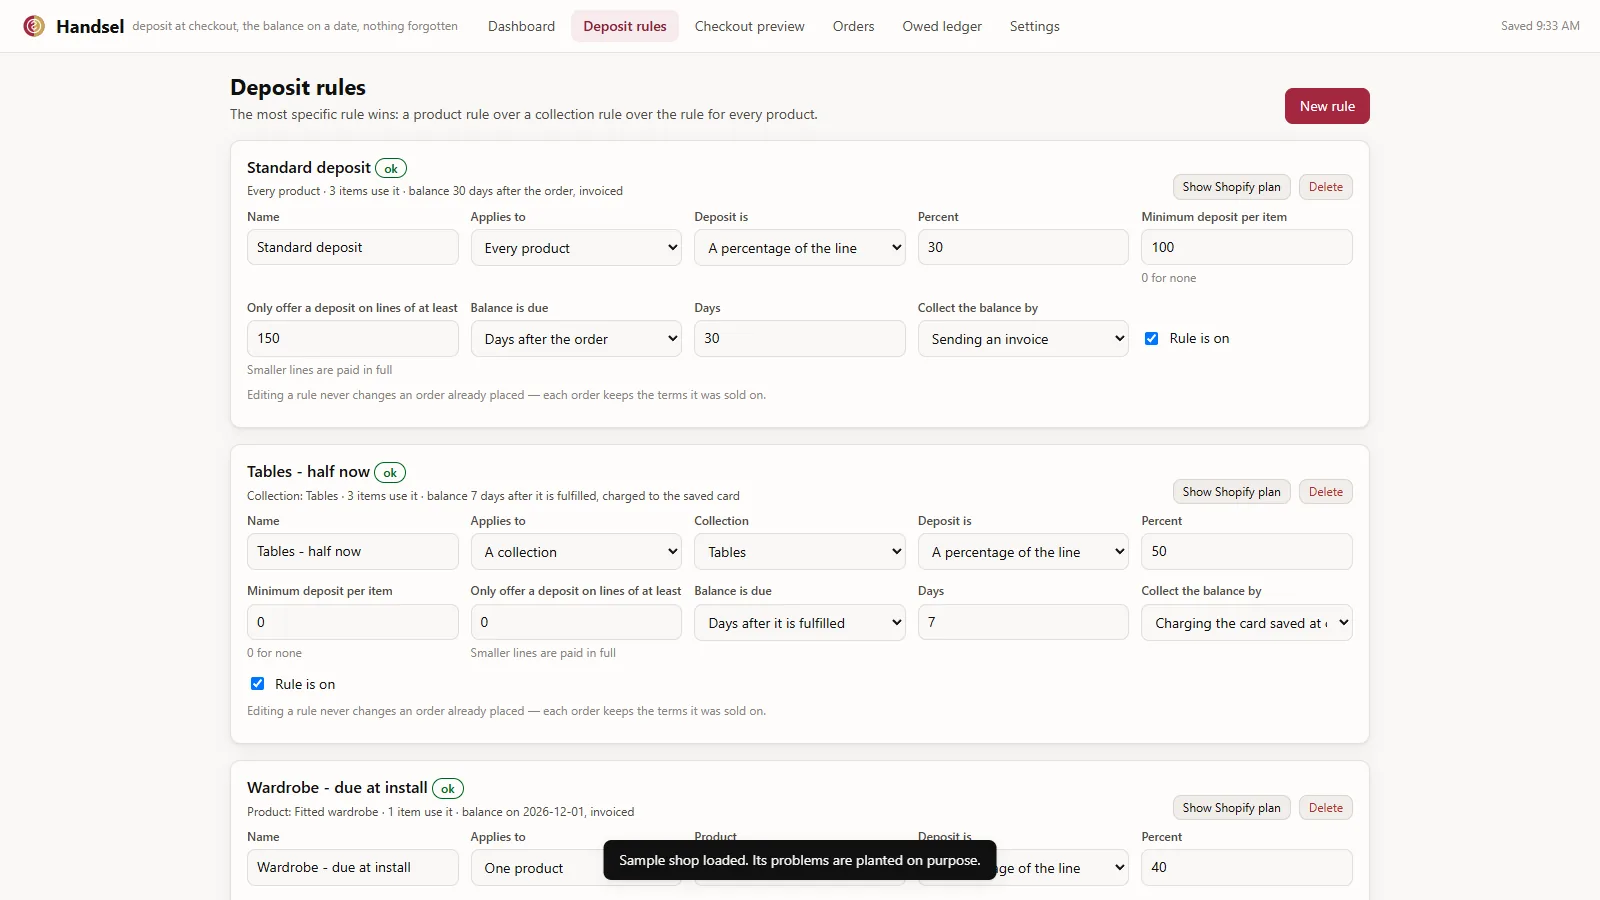Open 'Days after it is fulfilled' dropdown

[800, 623]
